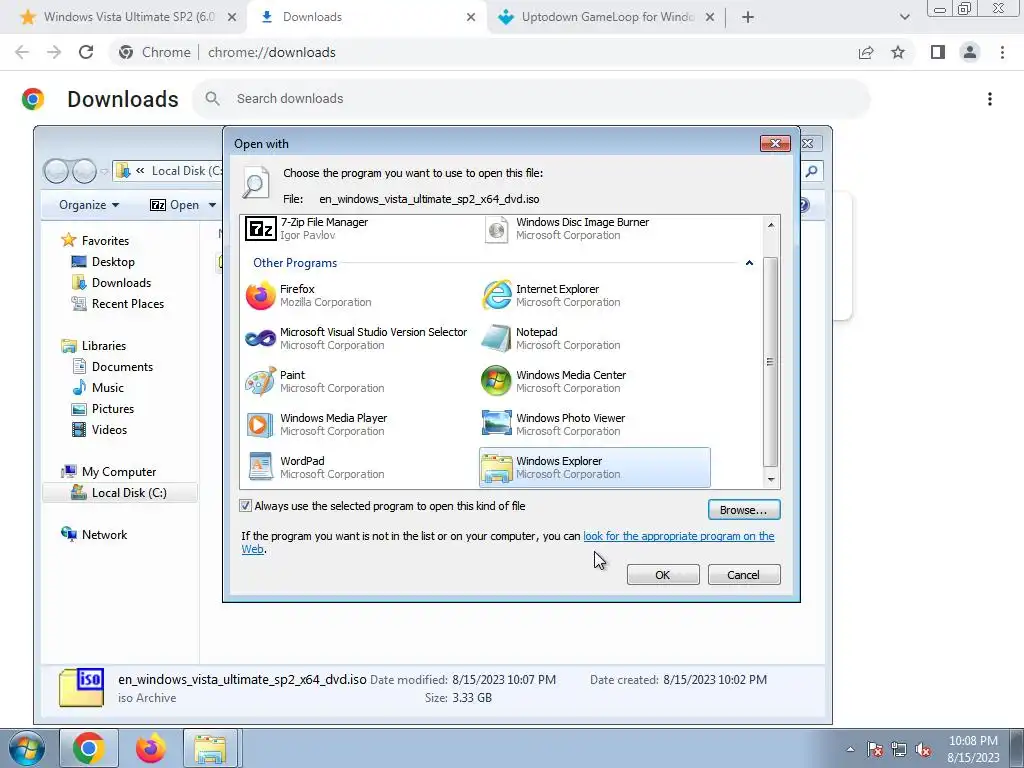Viewport: 1024px width, 768px height.
Task: Click network connection tray icon
Action: (x=899, y=749)
